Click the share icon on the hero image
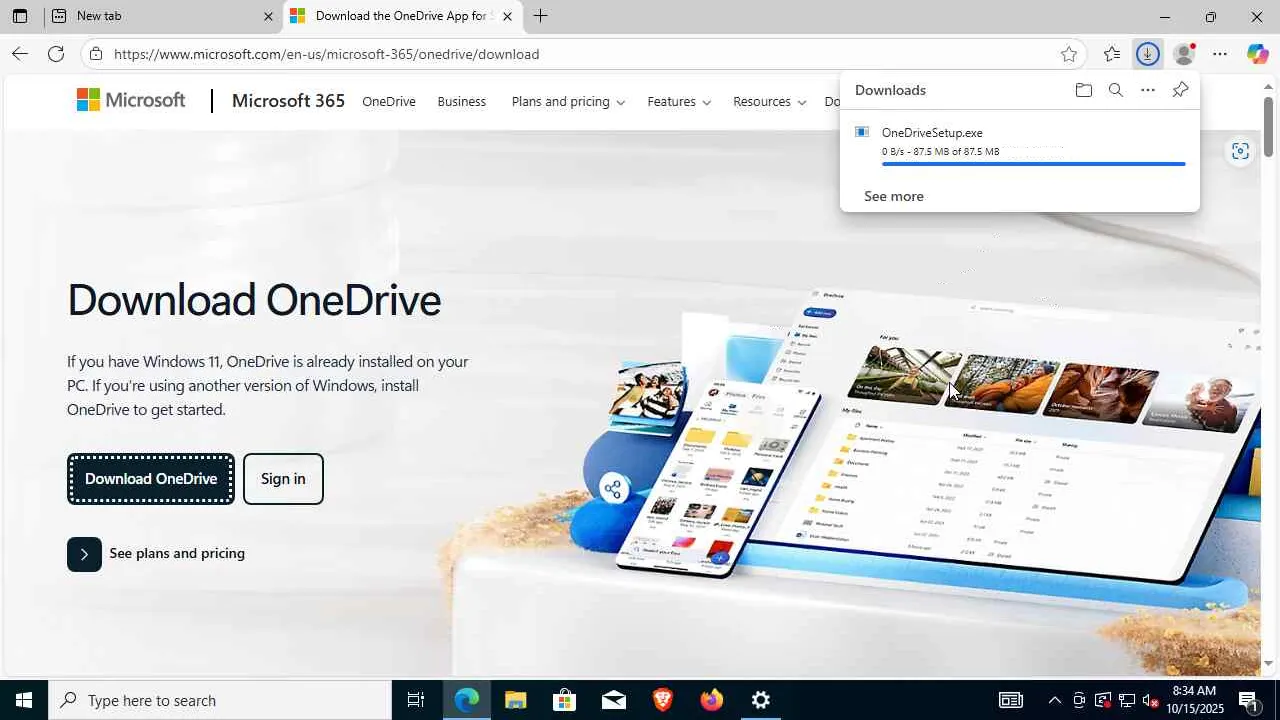This screenshot has width=1280, height=720. coord(612,489)
